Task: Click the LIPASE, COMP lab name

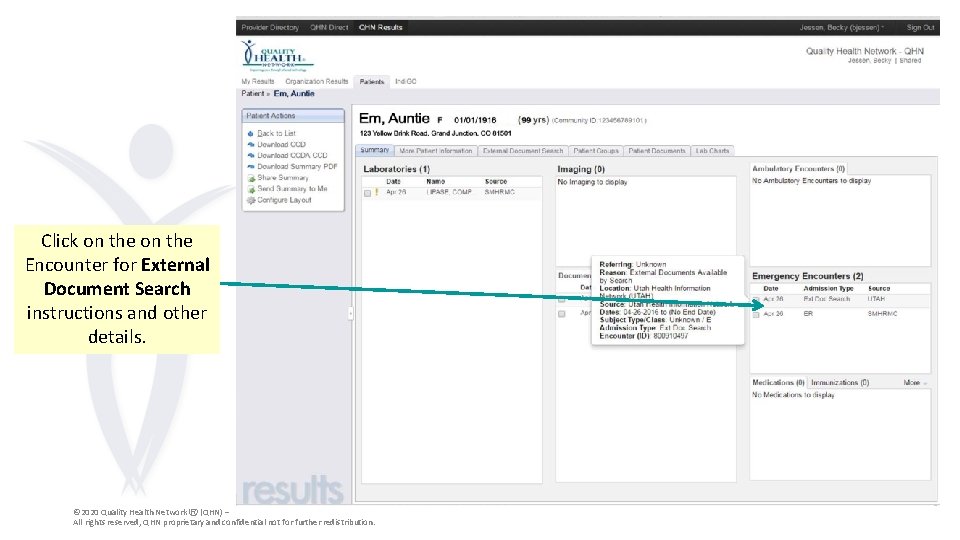Action: point(449,192)
